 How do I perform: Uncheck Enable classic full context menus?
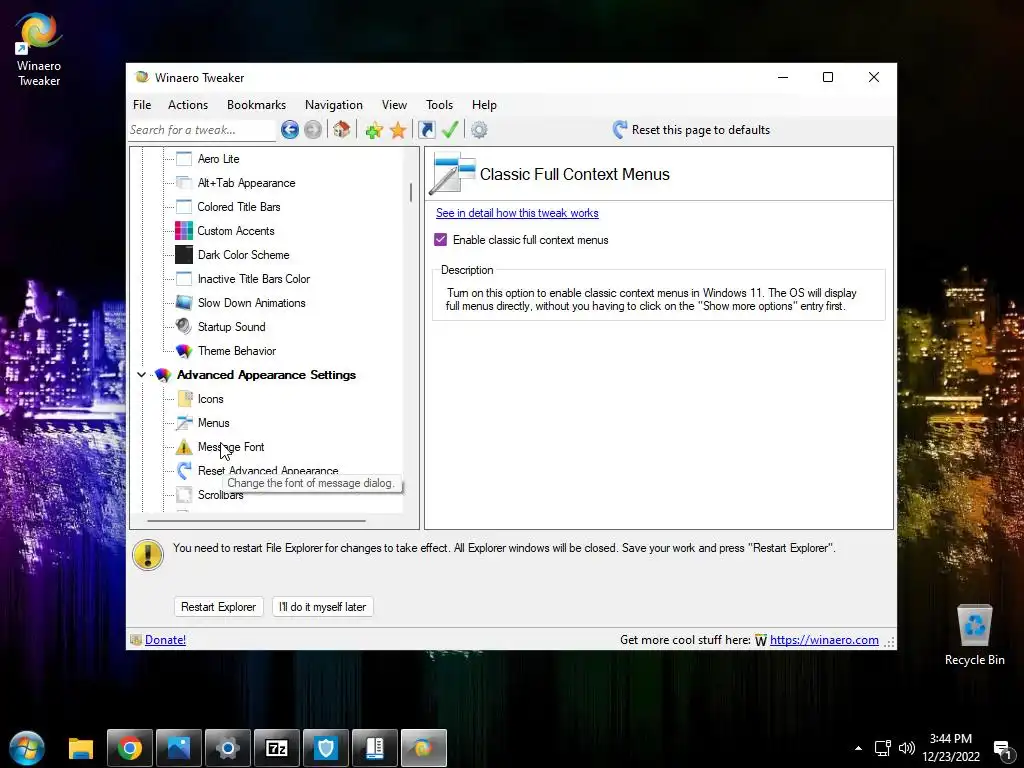coord(441,240)
